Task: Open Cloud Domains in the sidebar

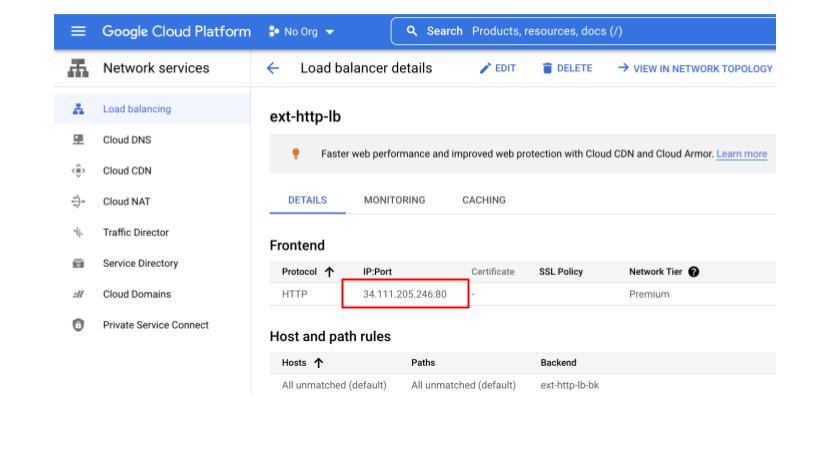Action: tap(137, 294)
